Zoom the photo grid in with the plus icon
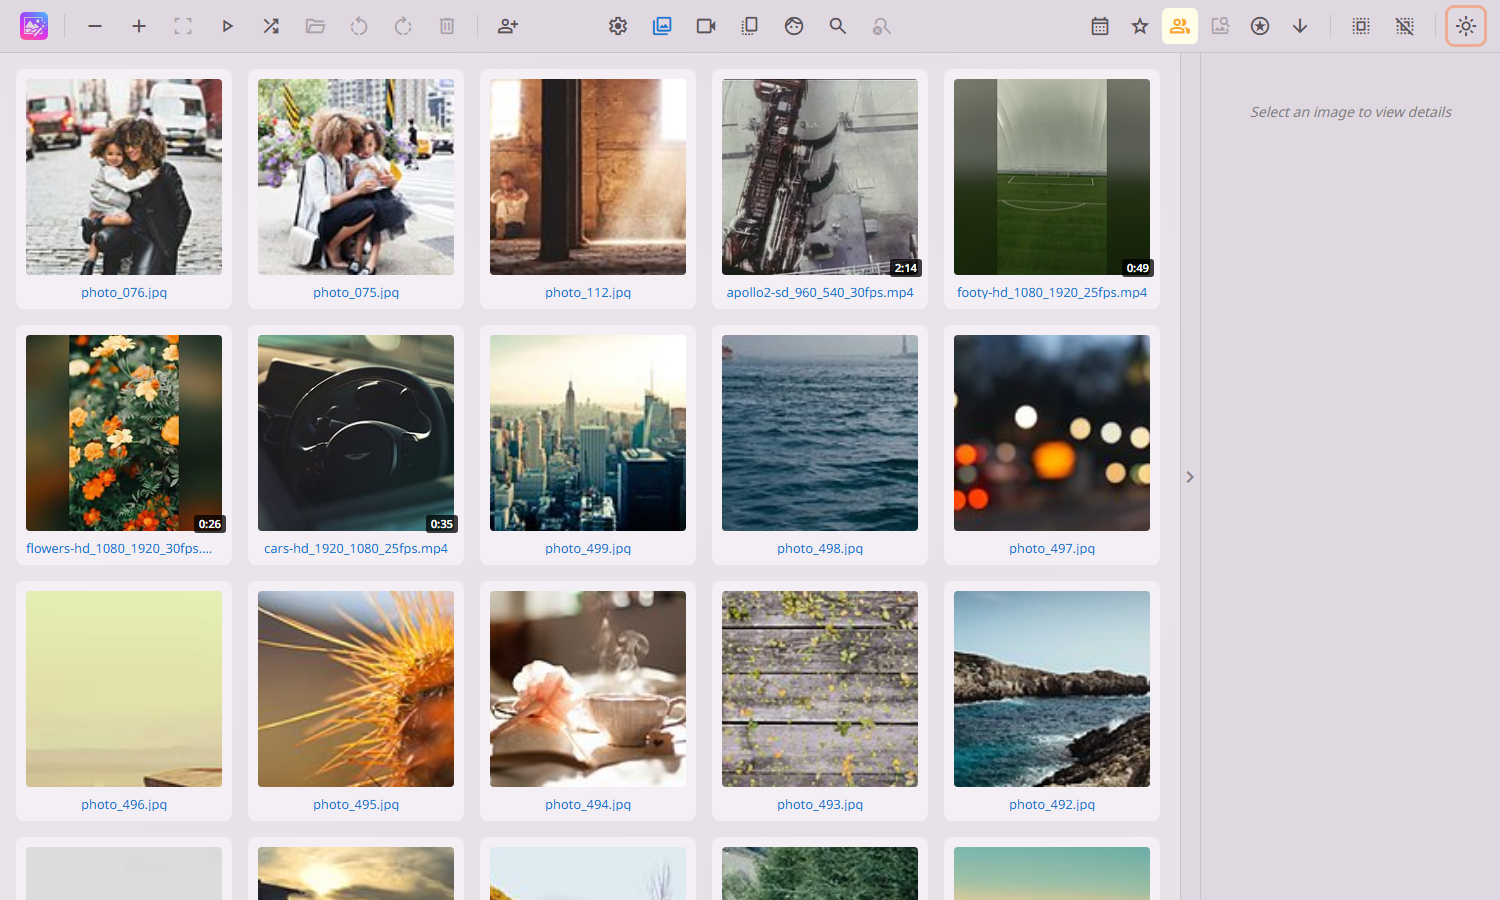The height and width of the screenshot is (900, 1500). click(x=139, y=26)
